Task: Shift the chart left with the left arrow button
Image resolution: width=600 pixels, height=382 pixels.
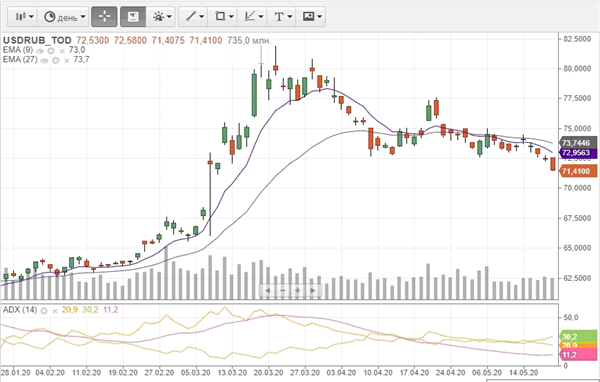Action: tap(267, 291)
